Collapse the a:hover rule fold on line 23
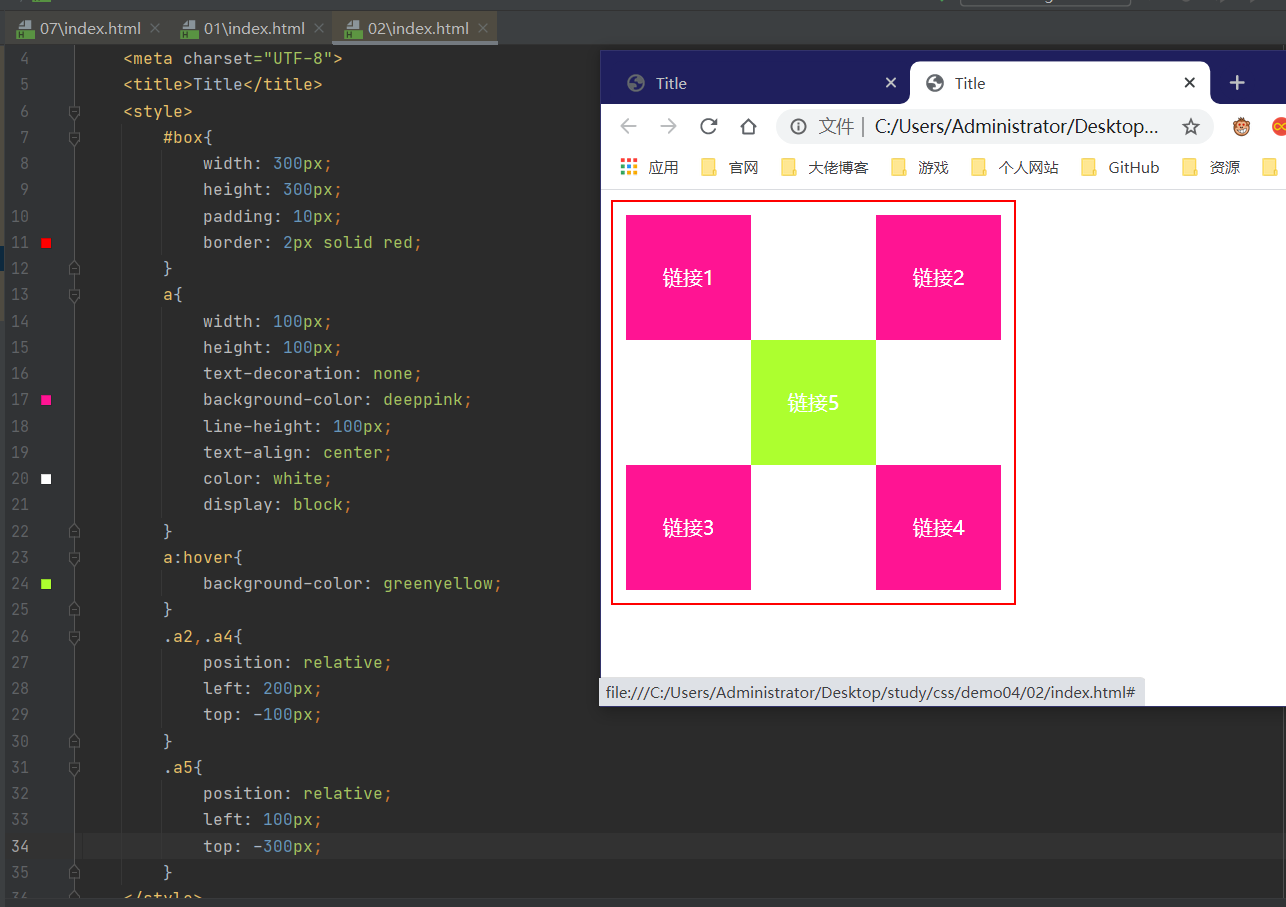Viewport: 1286px width, 907px height. click(x=74, y=557)
